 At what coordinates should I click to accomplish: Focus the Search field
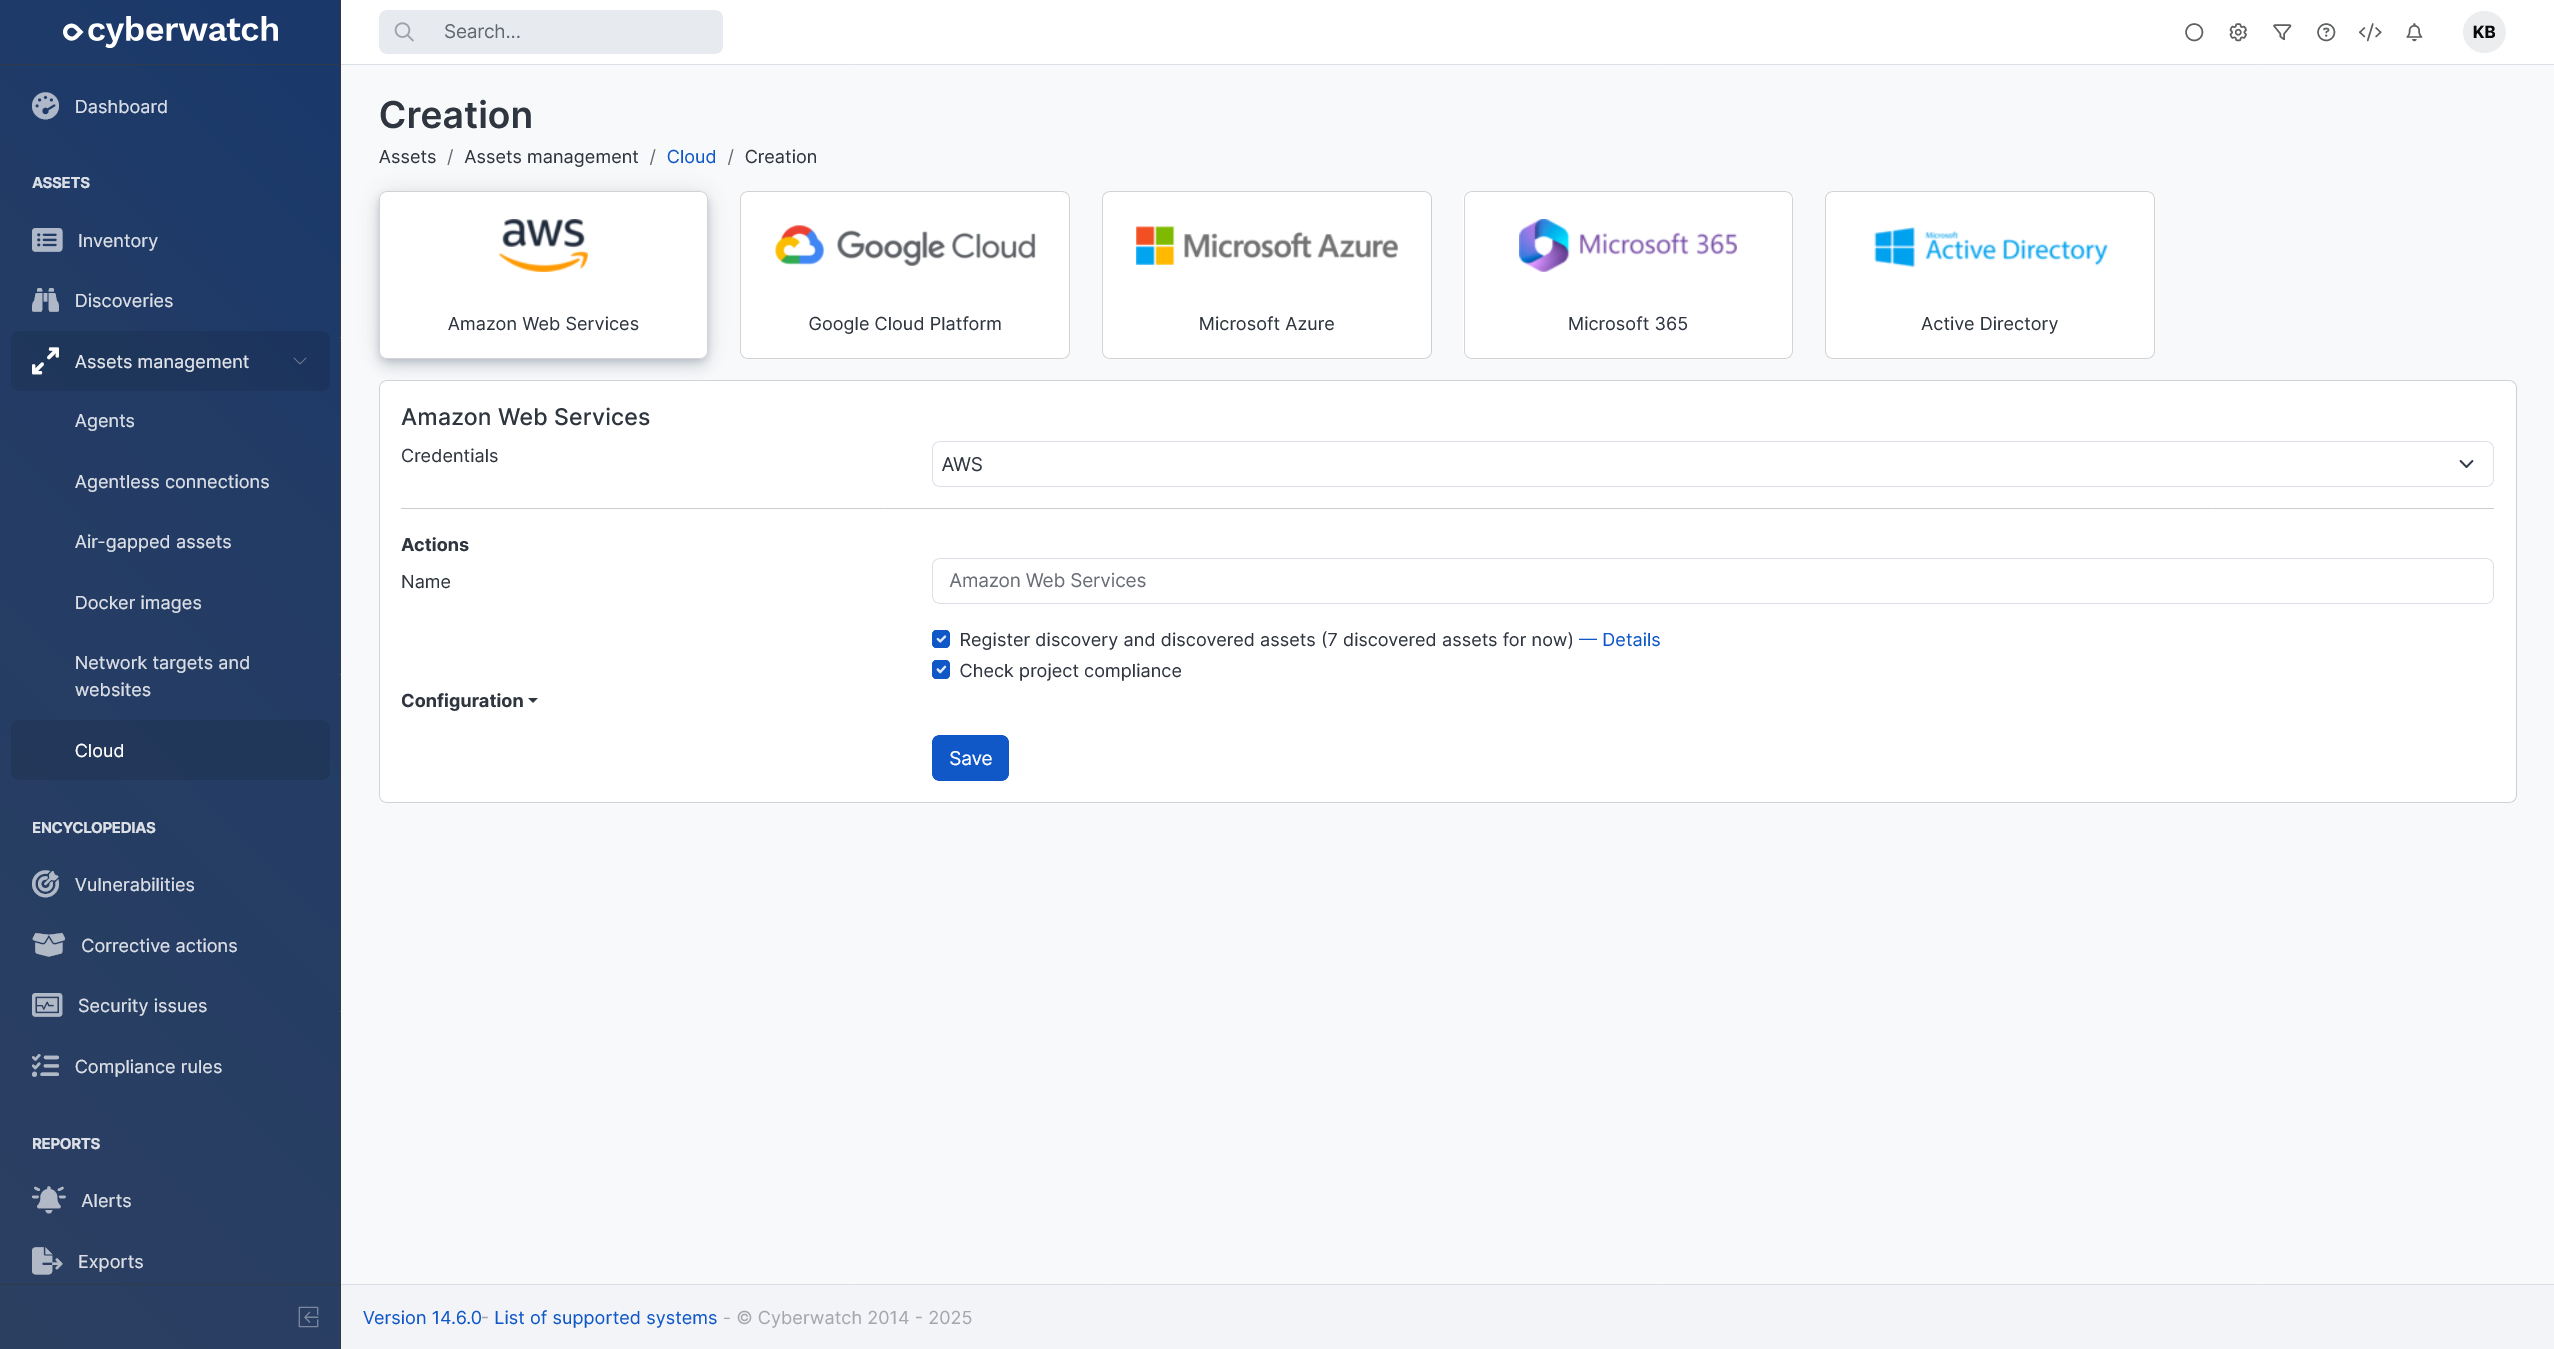tap(551, 32)
